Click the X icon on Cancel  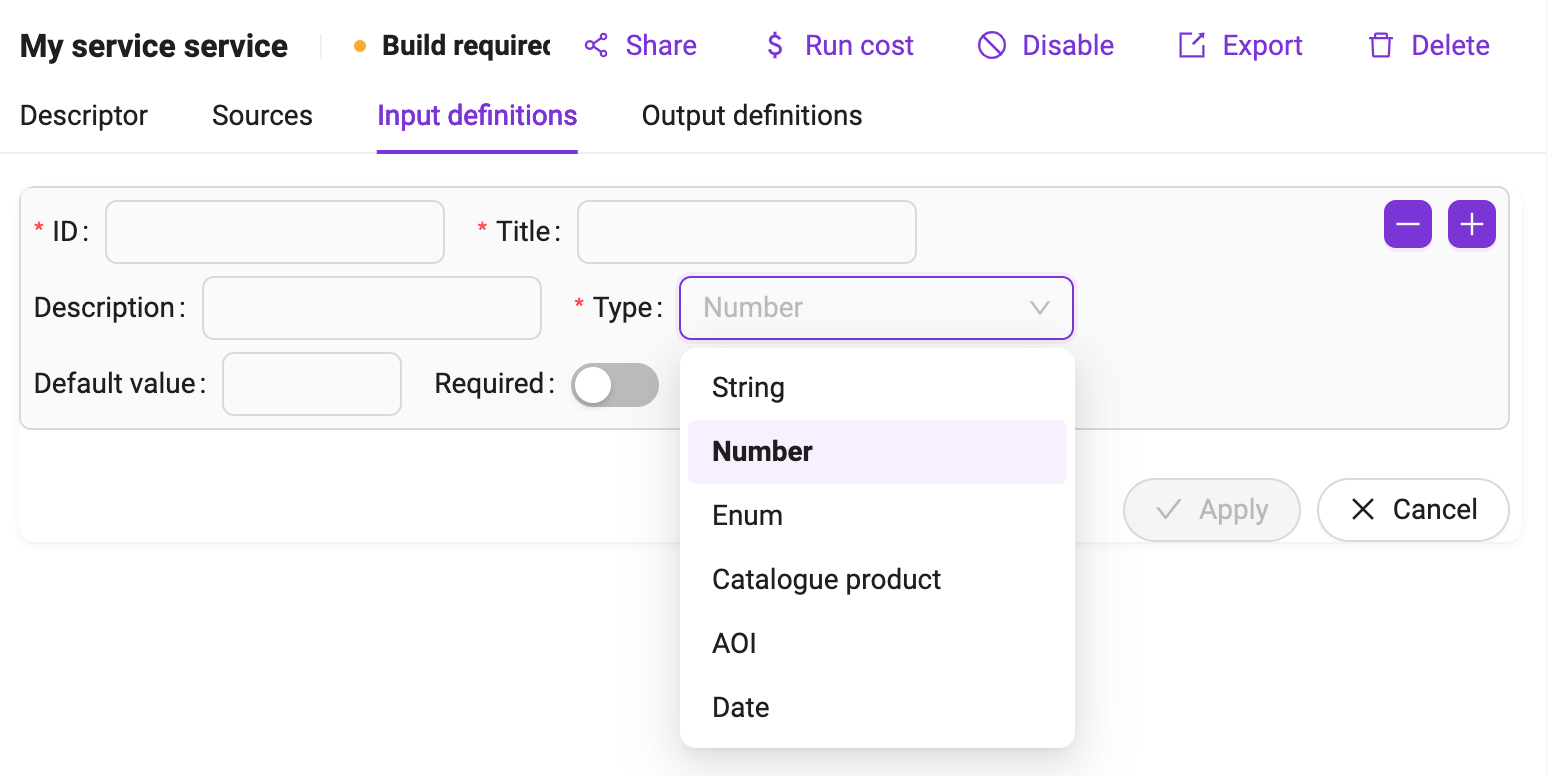tap(1363, 510)
